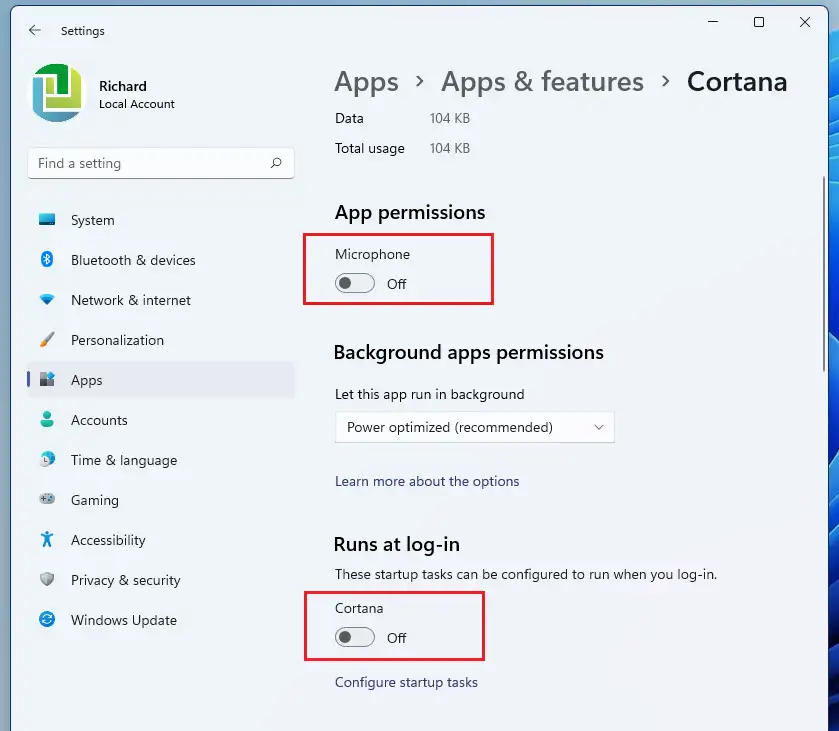This screenshot has width=839, height=731.
Task: Go to Apps breadcrumb
Action: click(x=367, y=82)
